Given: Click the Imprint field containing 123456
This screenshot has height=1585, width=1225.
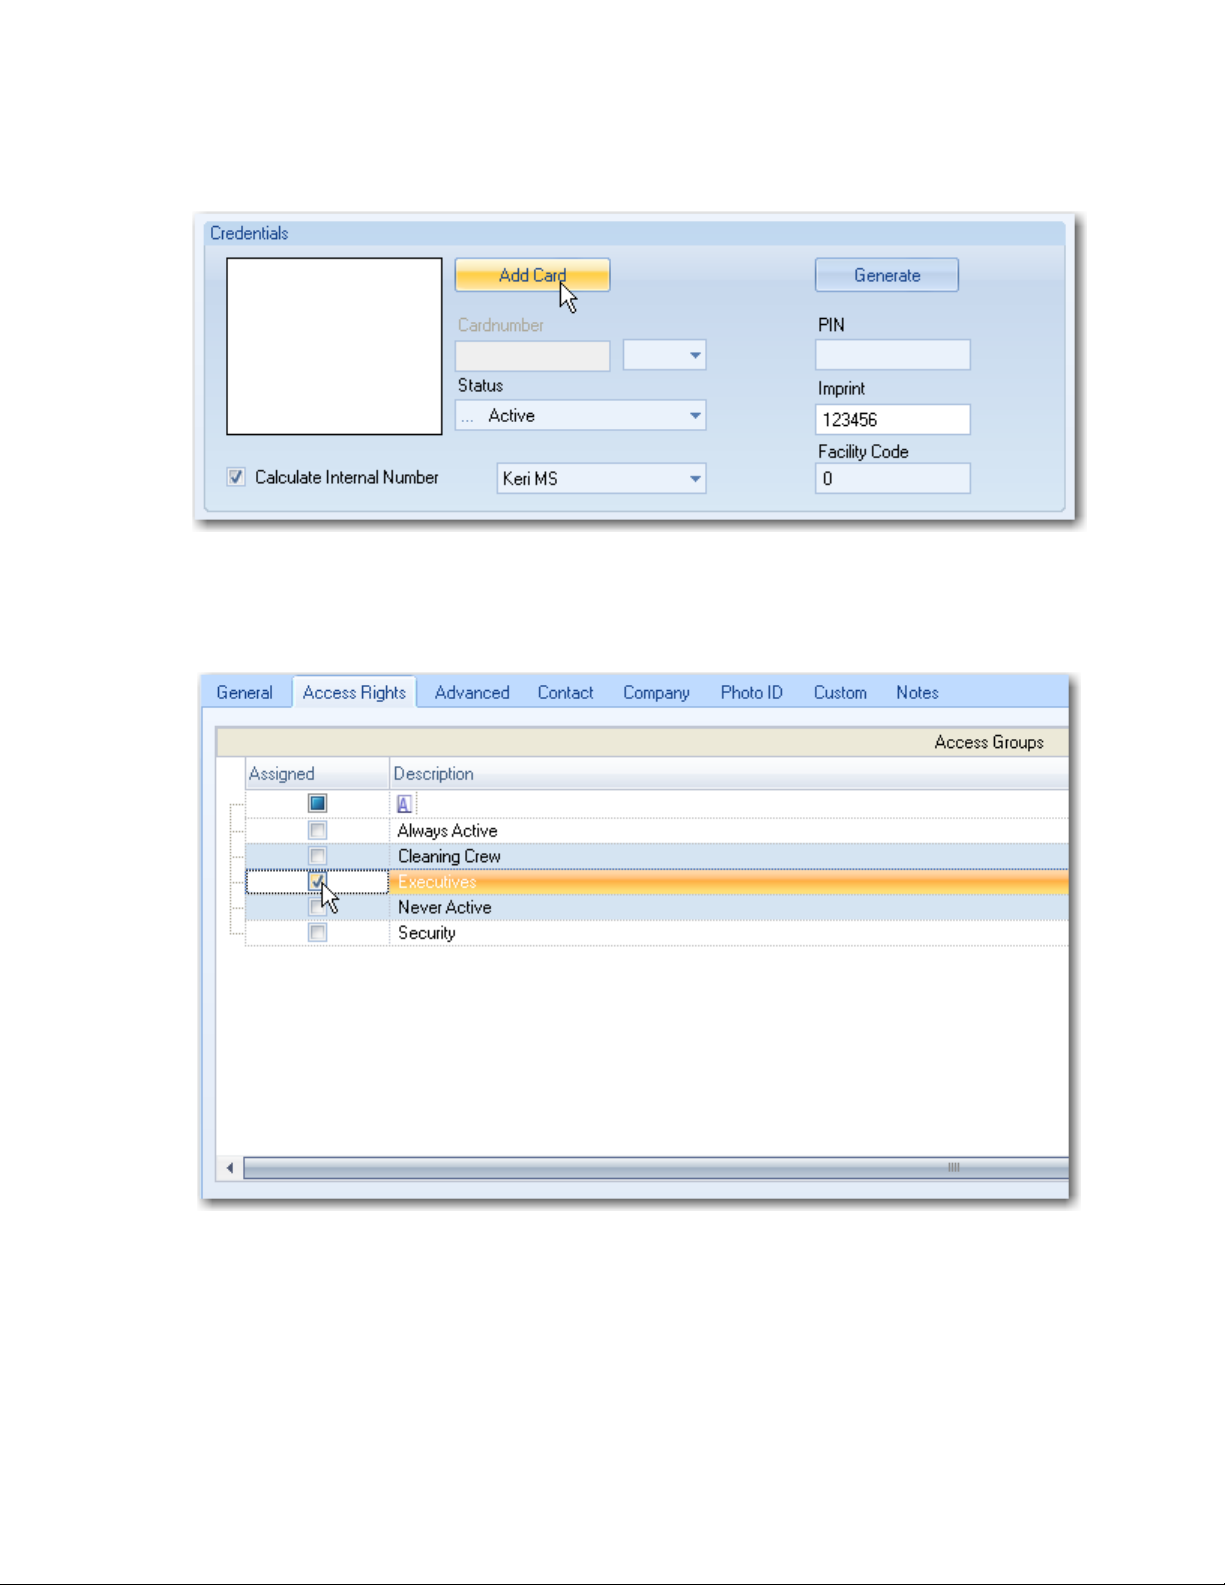Looking at the screenshot, I should (x=892, y=419).
